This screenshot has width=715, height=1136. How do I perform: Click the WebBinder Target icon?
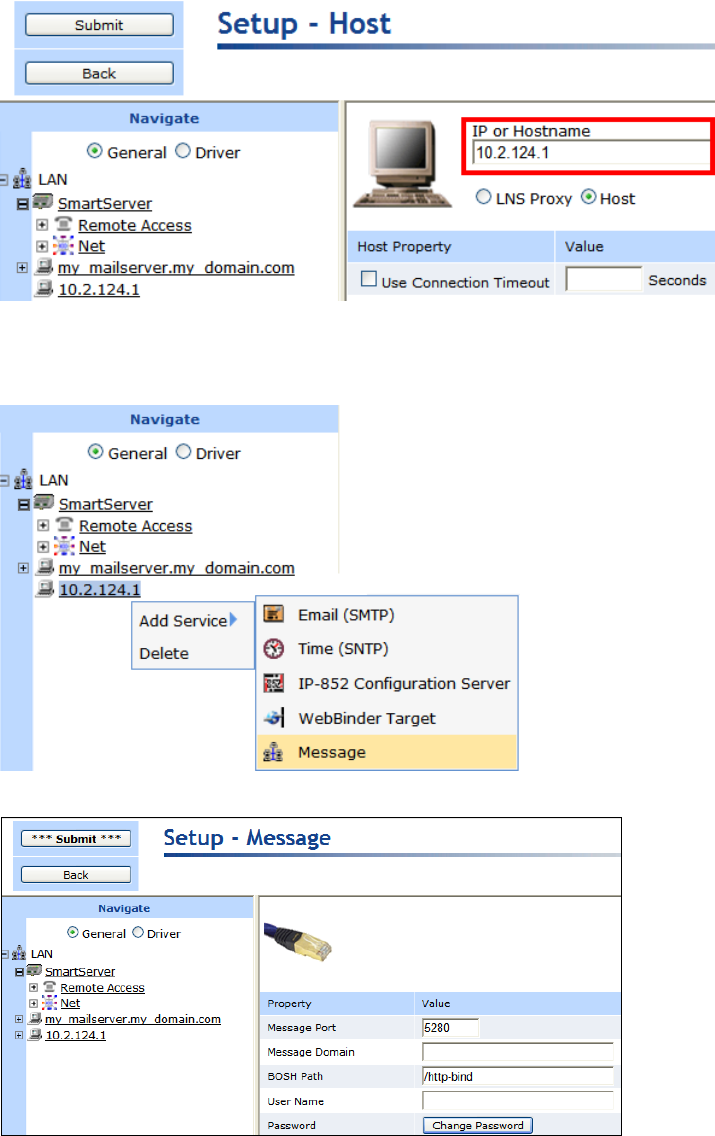click(274, 718)
